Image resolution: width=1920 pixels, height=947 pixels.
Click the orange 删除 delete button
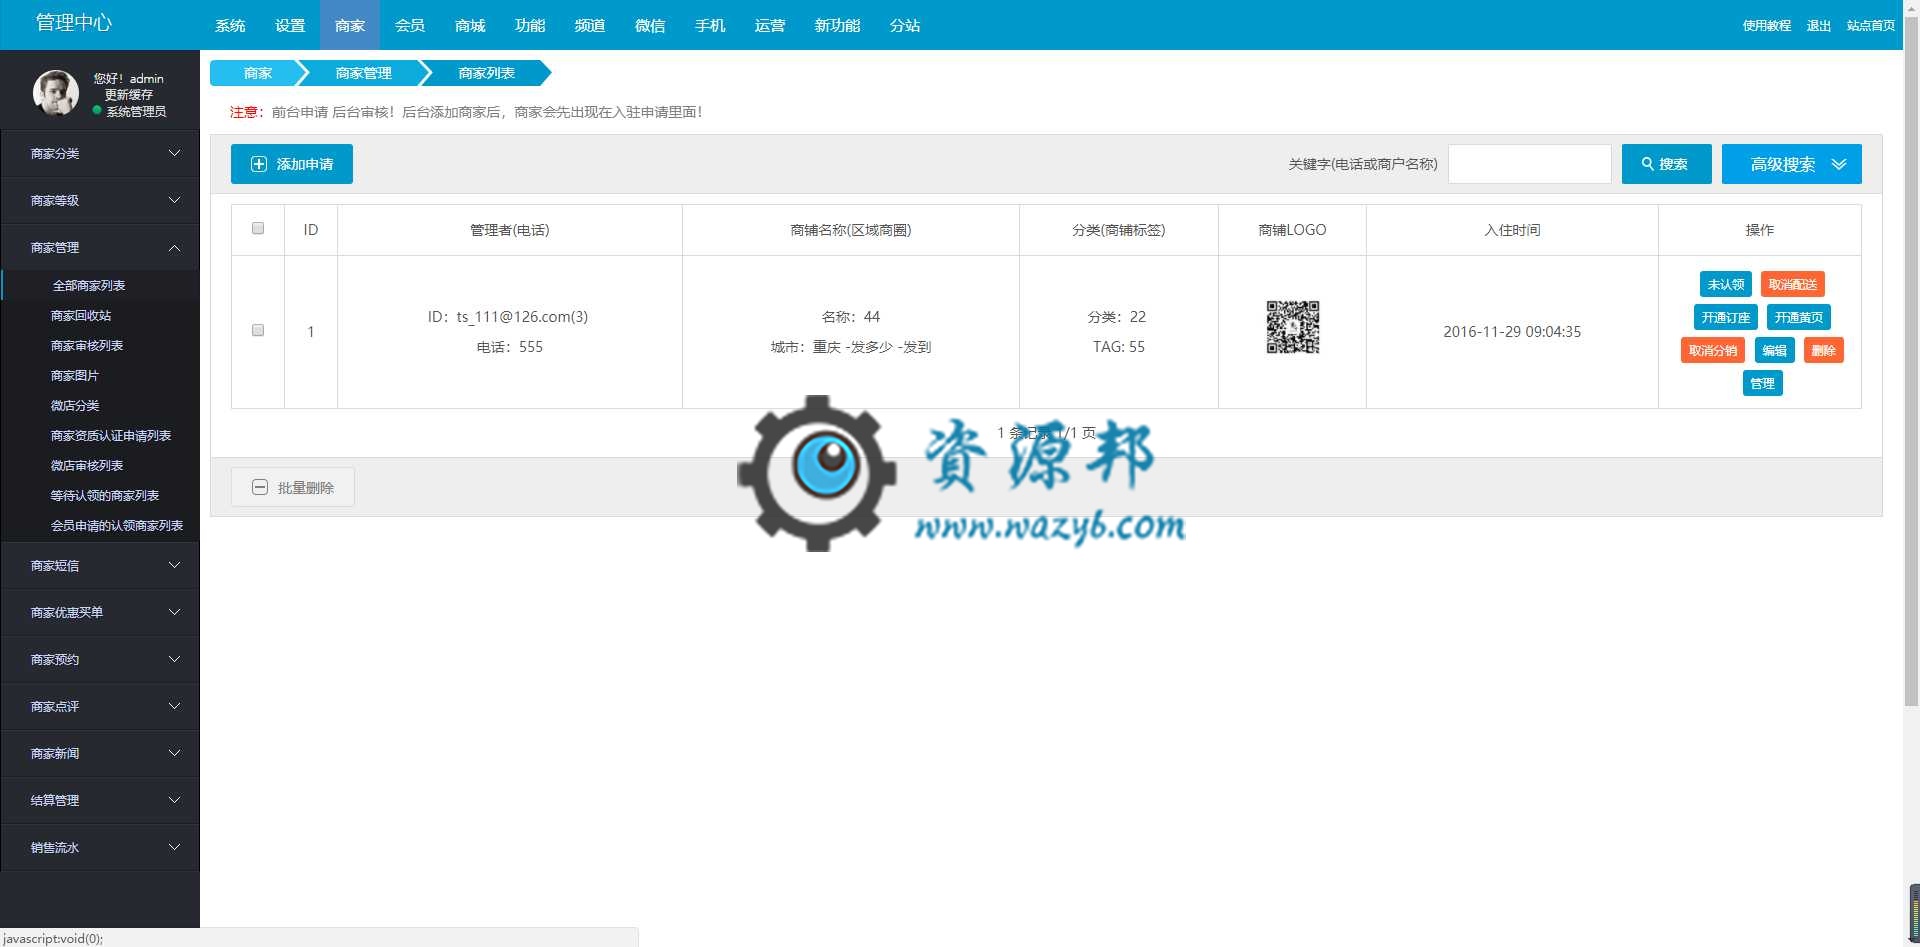pos(1823,350)
